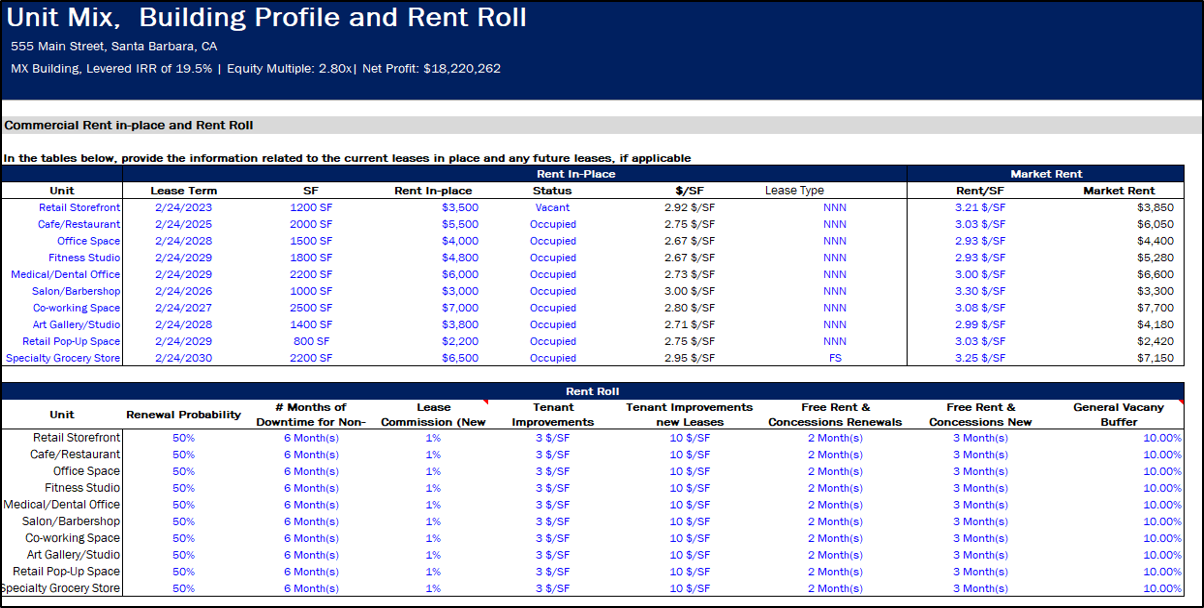Screen dimensions: 1204x608
Task: Select the 2/24/2023 Lease Term for Retail Storefront
Action: click(x=184, y=207)
